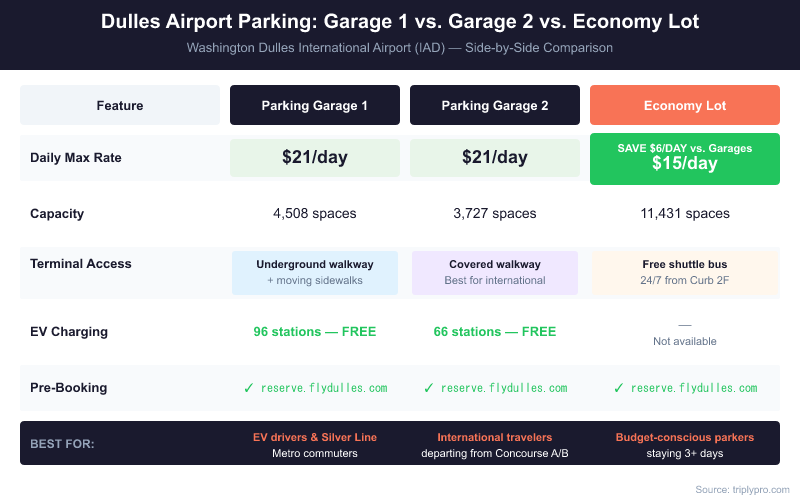The width and height of the screenshot is (800, 500).
Task: Click the 66 stations — FREE text
Action: pos(495,331)
